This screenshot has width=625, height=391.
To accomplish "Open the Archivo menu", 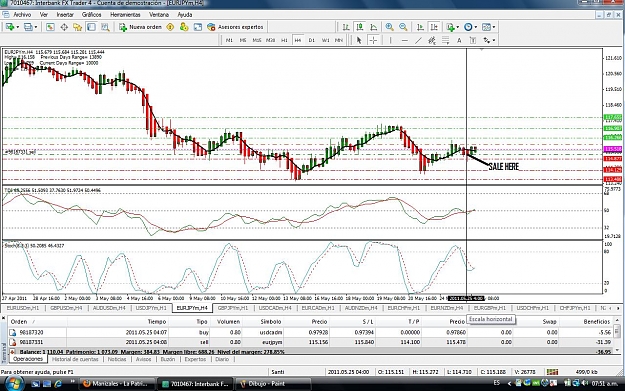I will point(22,15).
